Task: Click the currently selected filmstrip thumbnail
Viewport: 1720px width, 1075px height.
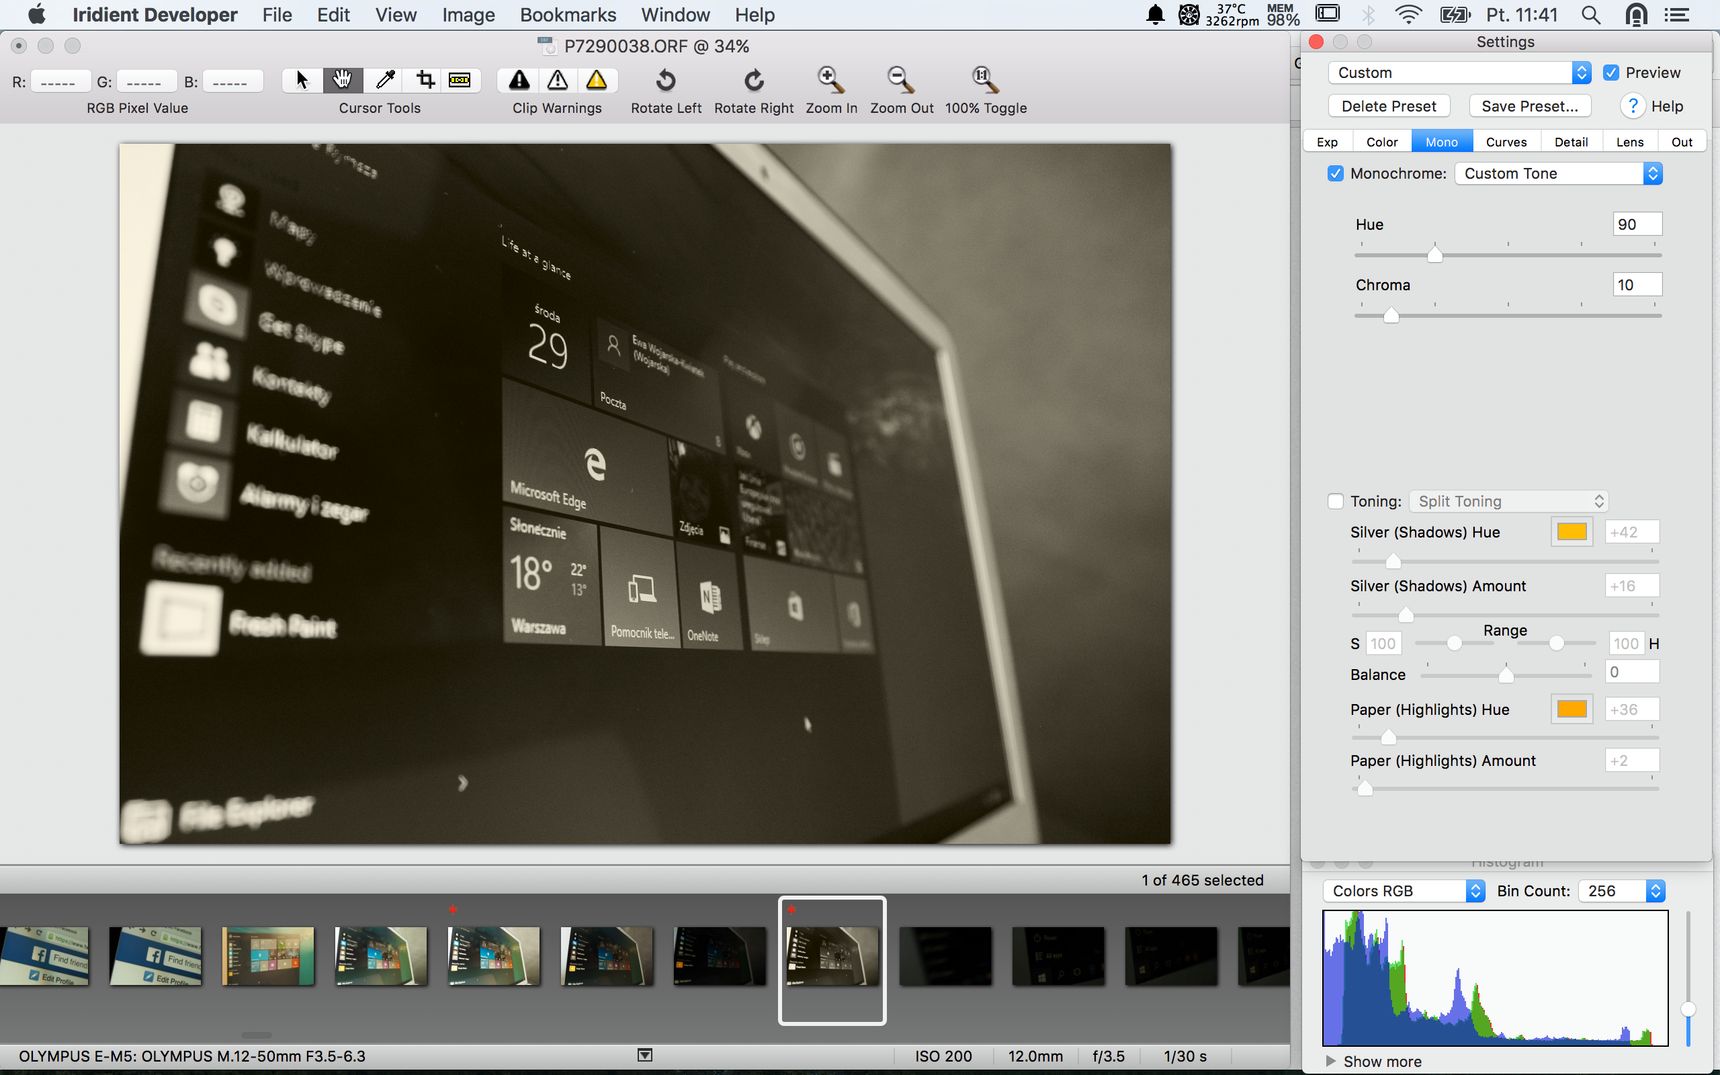Action: point(832,960)
